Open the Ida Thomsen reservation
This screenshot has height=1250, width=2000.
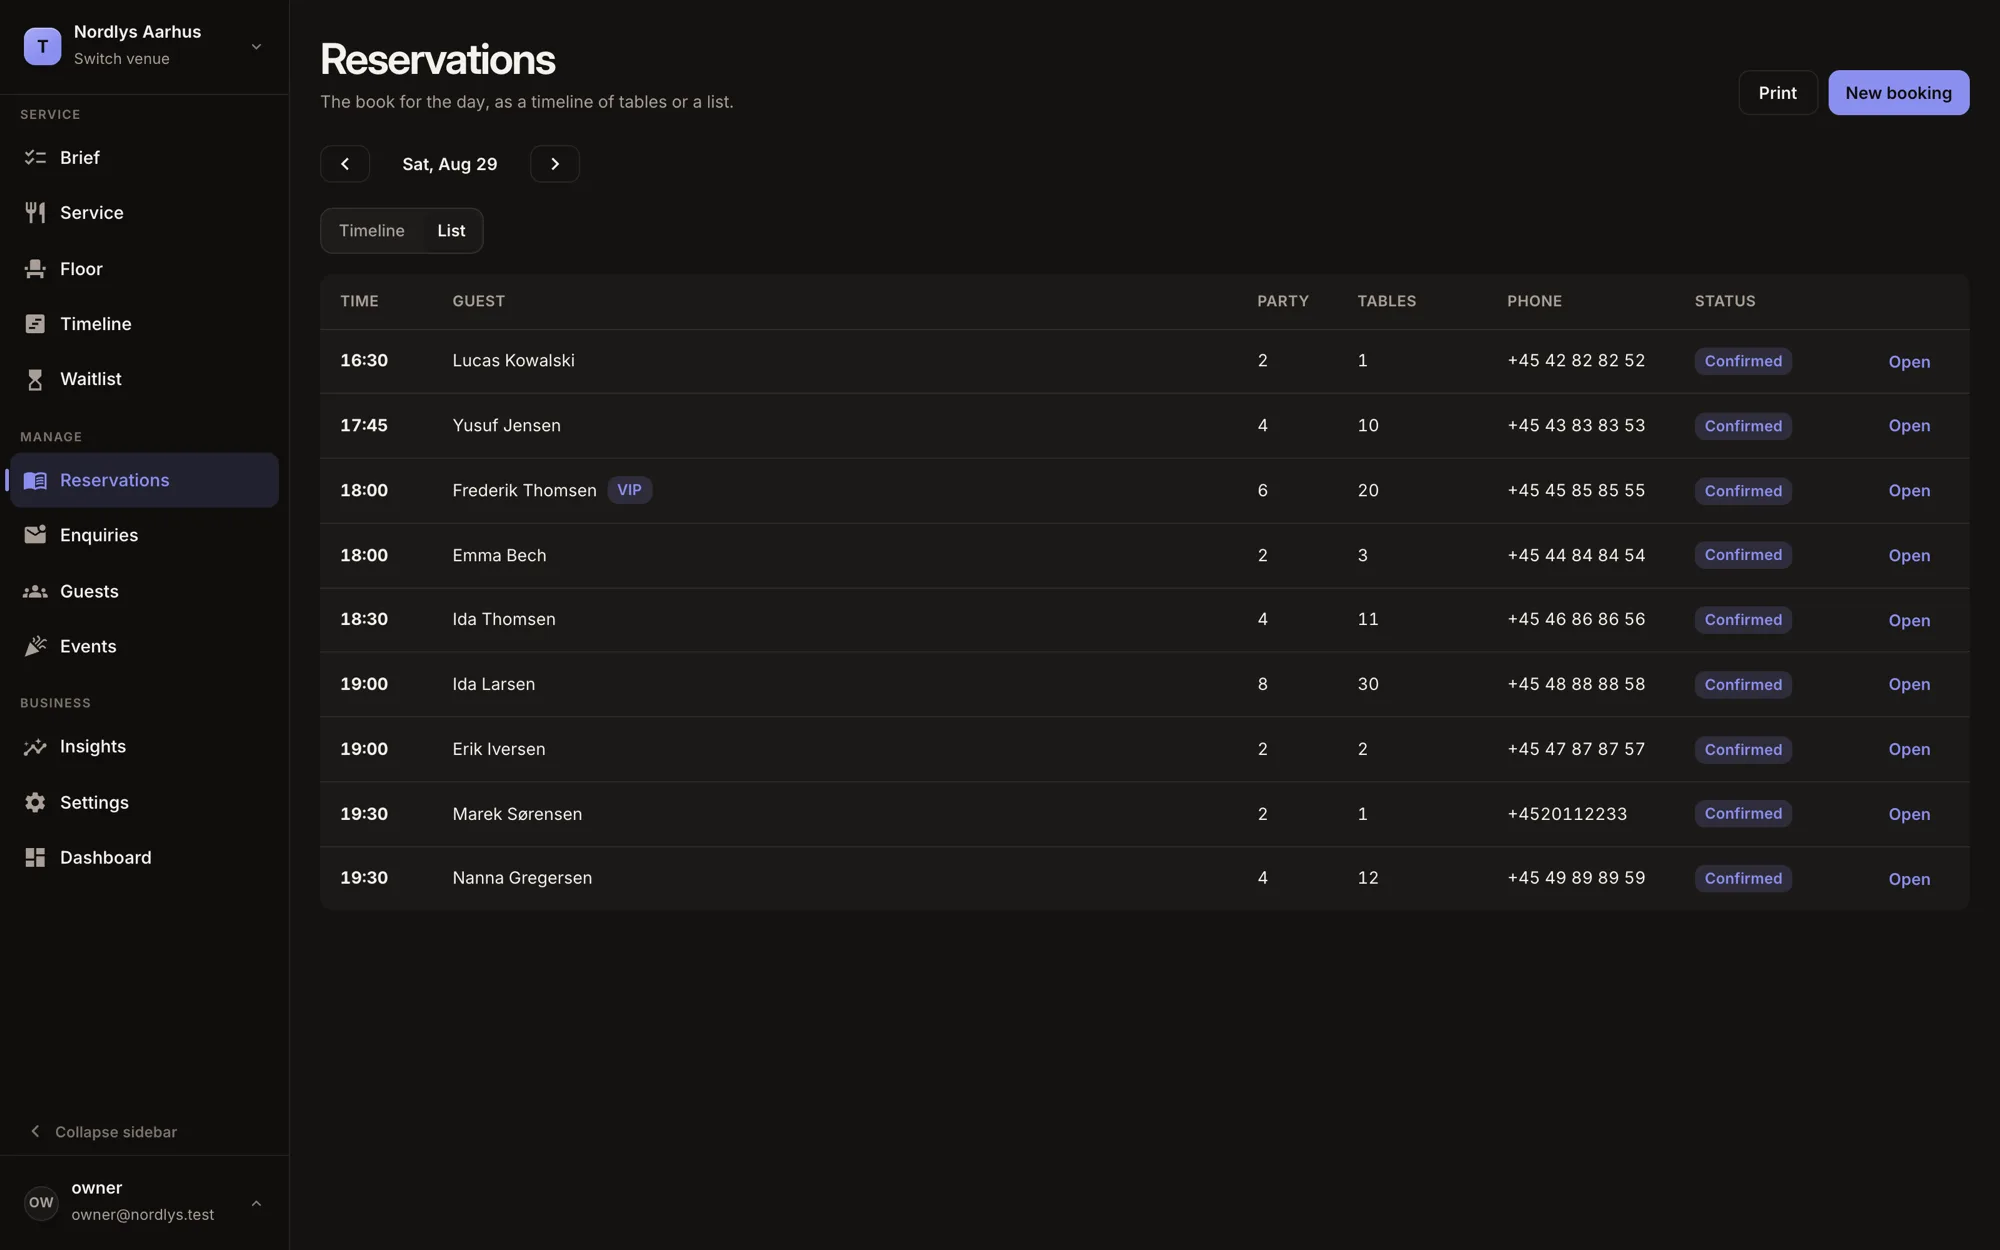[1909, 620]
